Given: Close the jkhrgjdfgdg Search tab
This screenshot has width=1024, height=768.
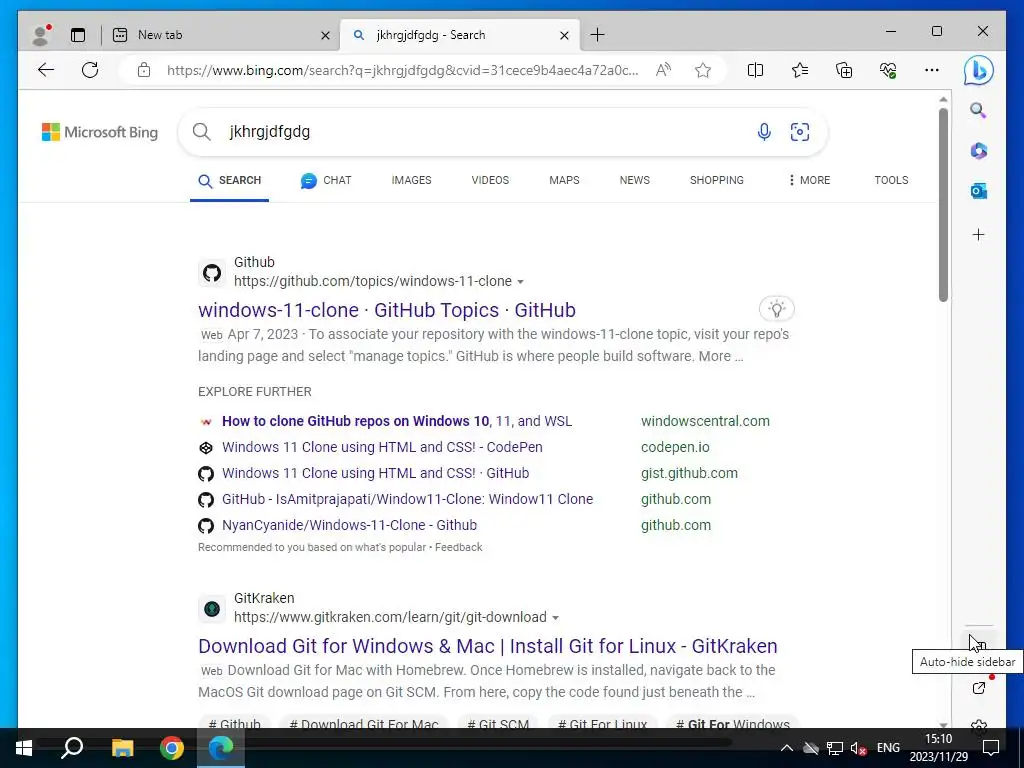Looking at the screenshot, I should (x=564, y=35).
